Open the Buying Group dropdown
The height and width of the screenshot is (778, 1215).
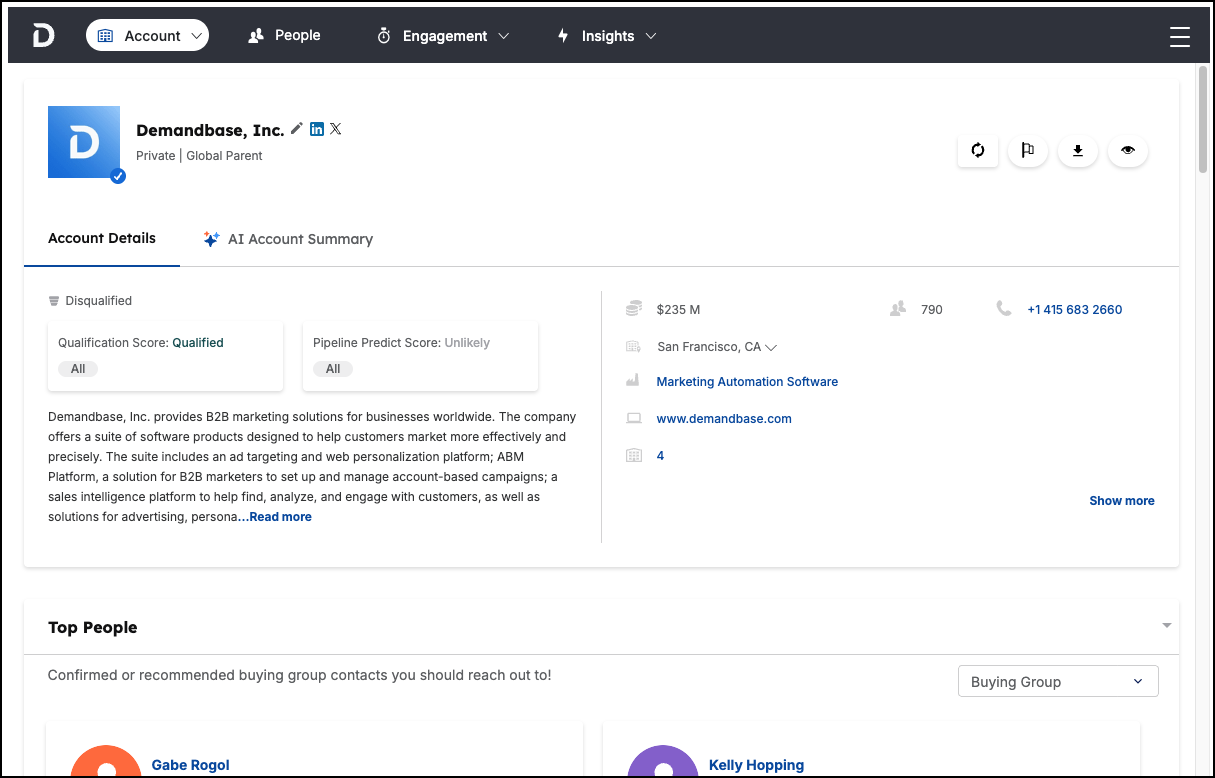(1058, 682)
